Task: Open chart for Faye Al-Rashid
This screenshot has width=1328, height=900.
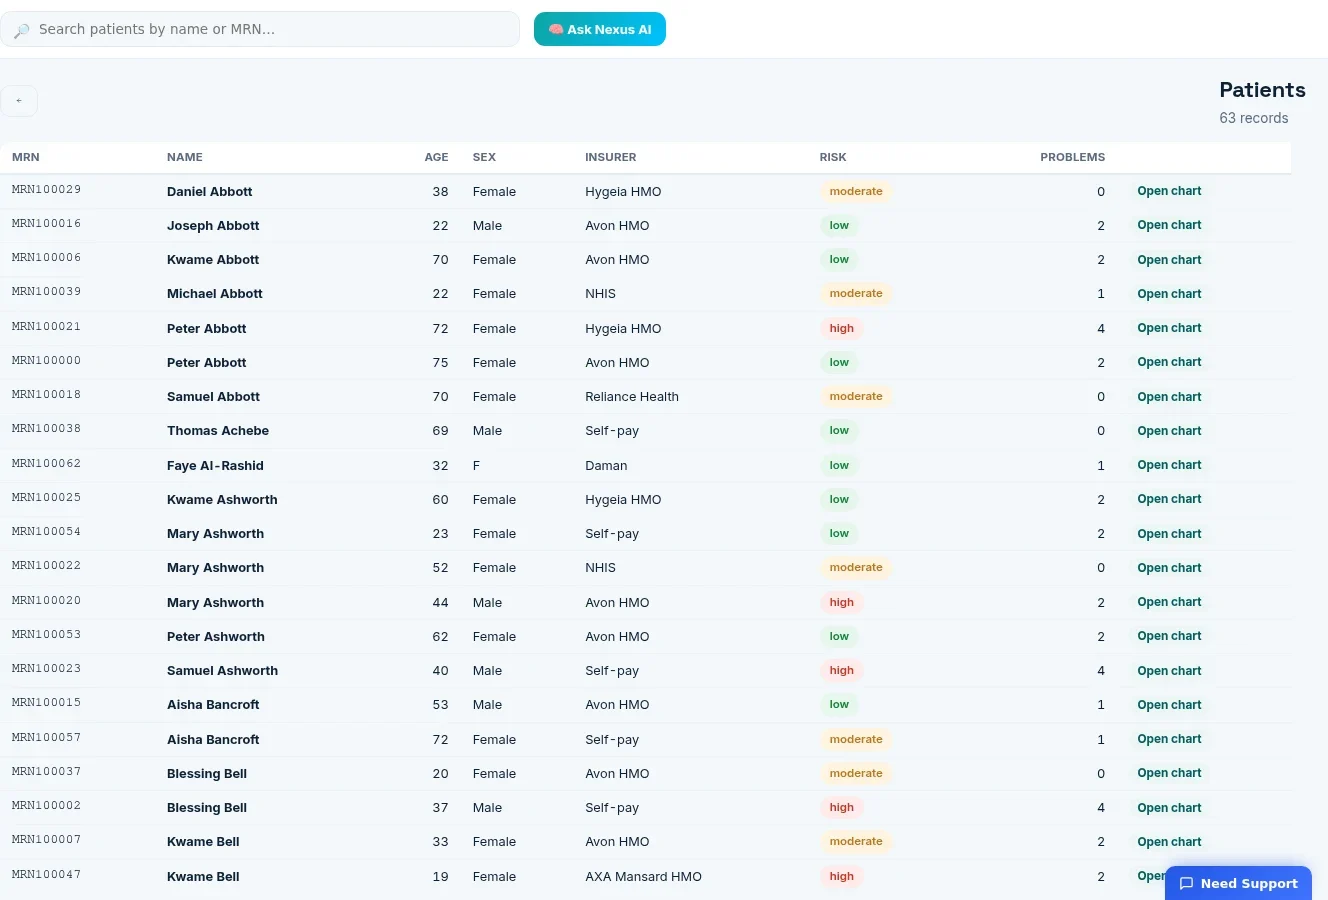Action: click(1169, 465)
